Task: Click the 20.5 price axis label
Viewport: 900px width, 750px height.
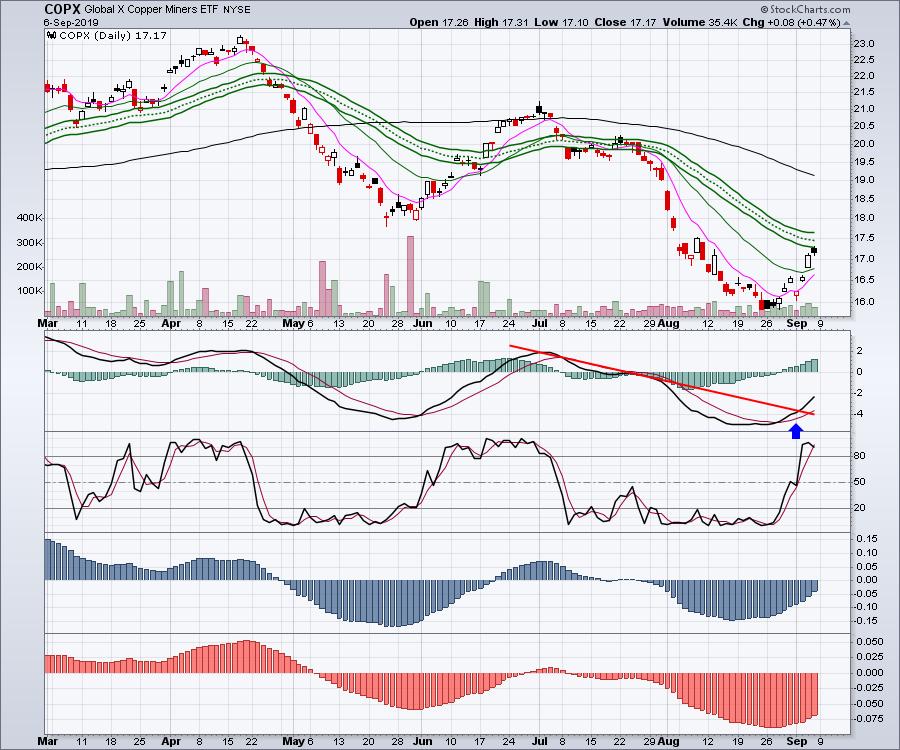Action: point(864,126)
